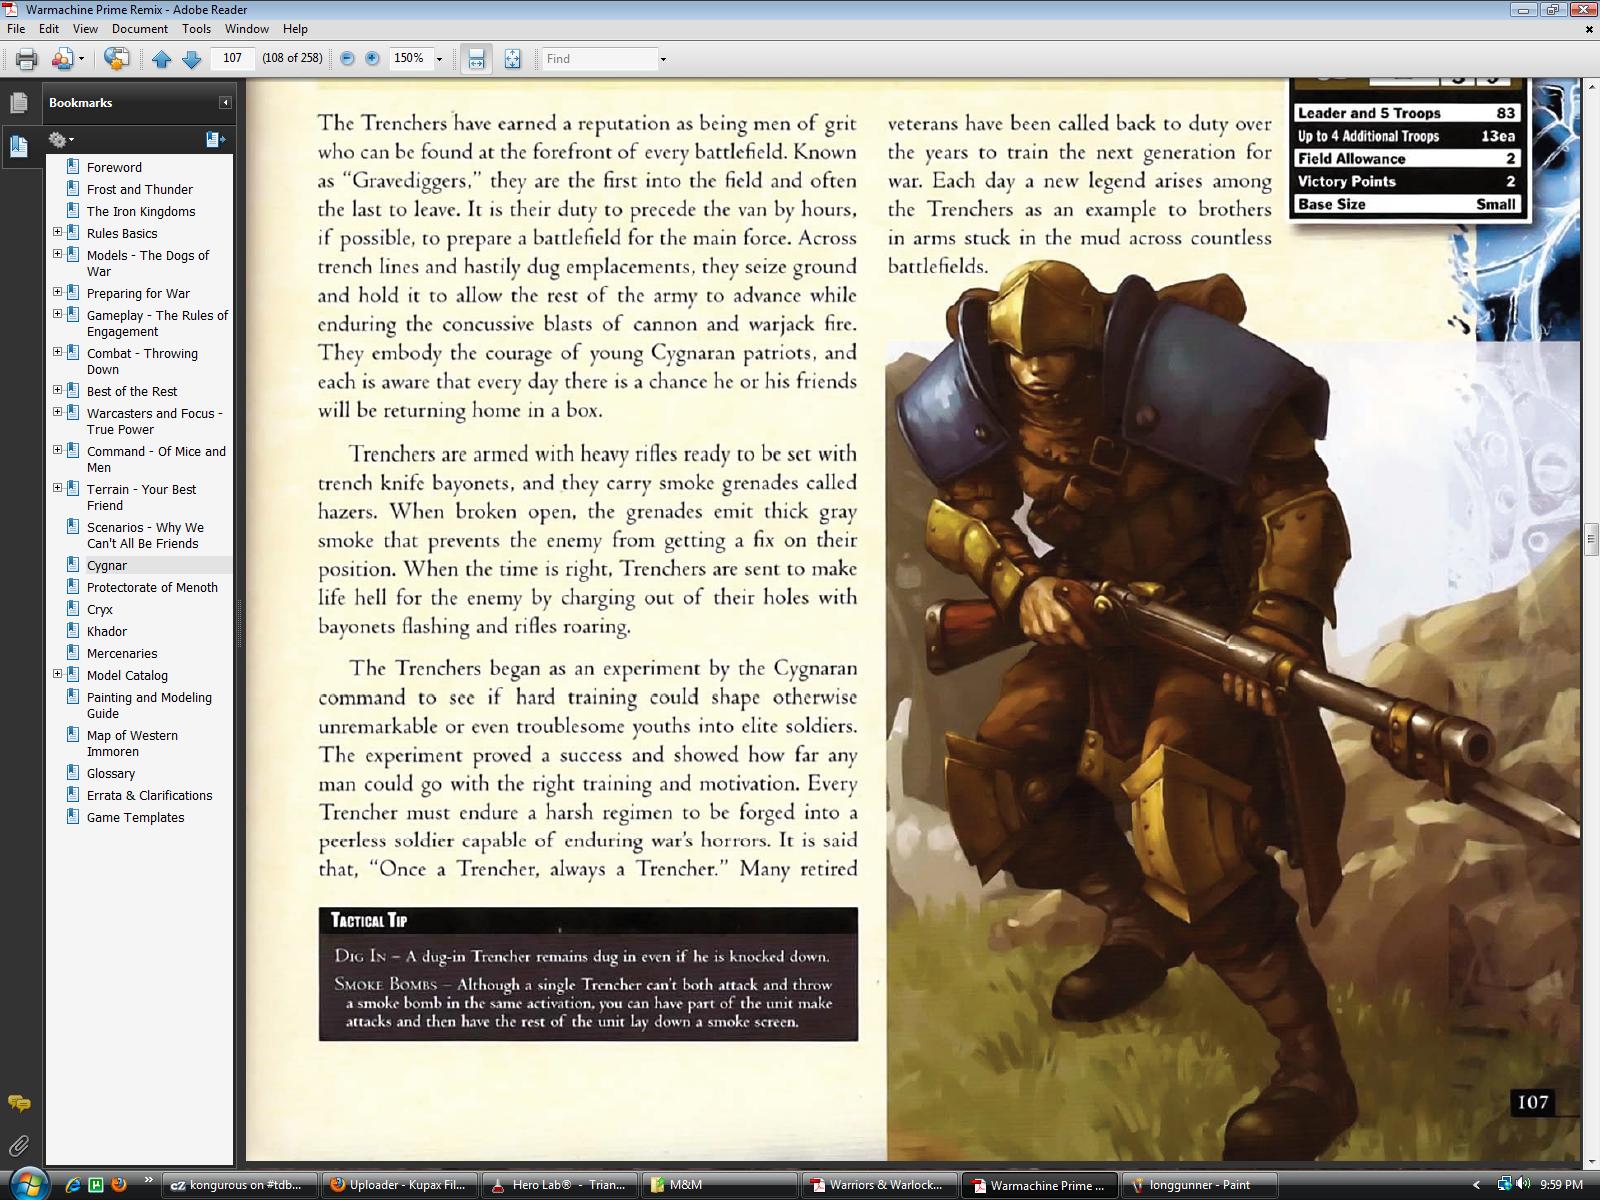Screen dimensions: 1600x1200
Task: Open the View menu
Action: tap(85, 29)
